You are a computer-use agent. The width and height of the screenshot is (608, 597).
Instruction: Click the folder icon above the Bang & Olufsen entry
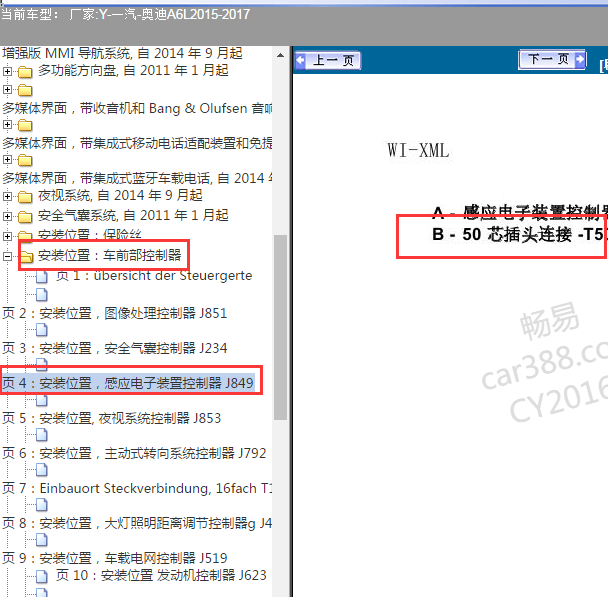click(x=25, y=90)
